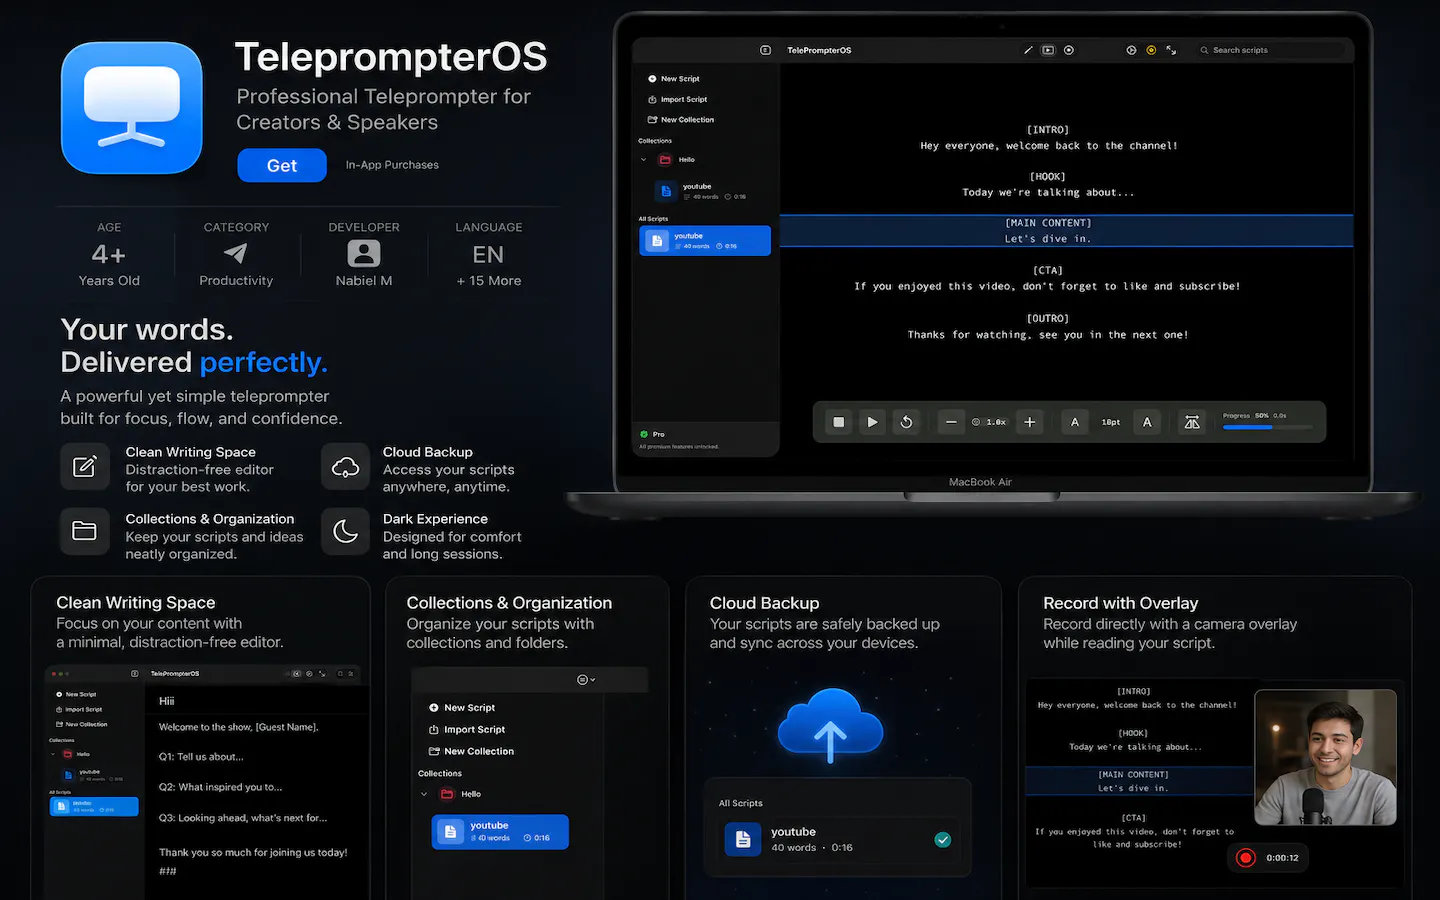
Task: Collapse the Hello collection chevron in MacBook sidebar
Action: (x=643, y=160)
